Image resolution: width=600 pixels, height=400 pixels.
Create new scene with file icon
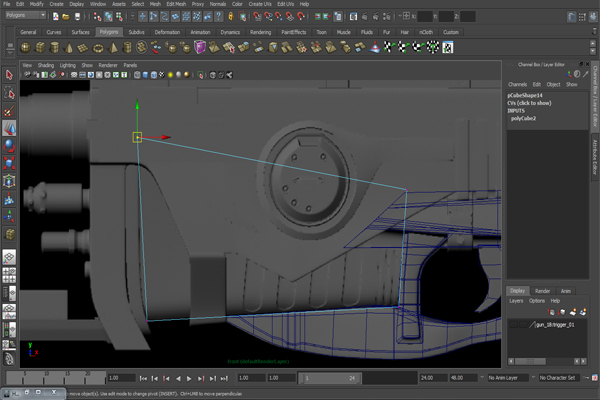pos(56,16)
